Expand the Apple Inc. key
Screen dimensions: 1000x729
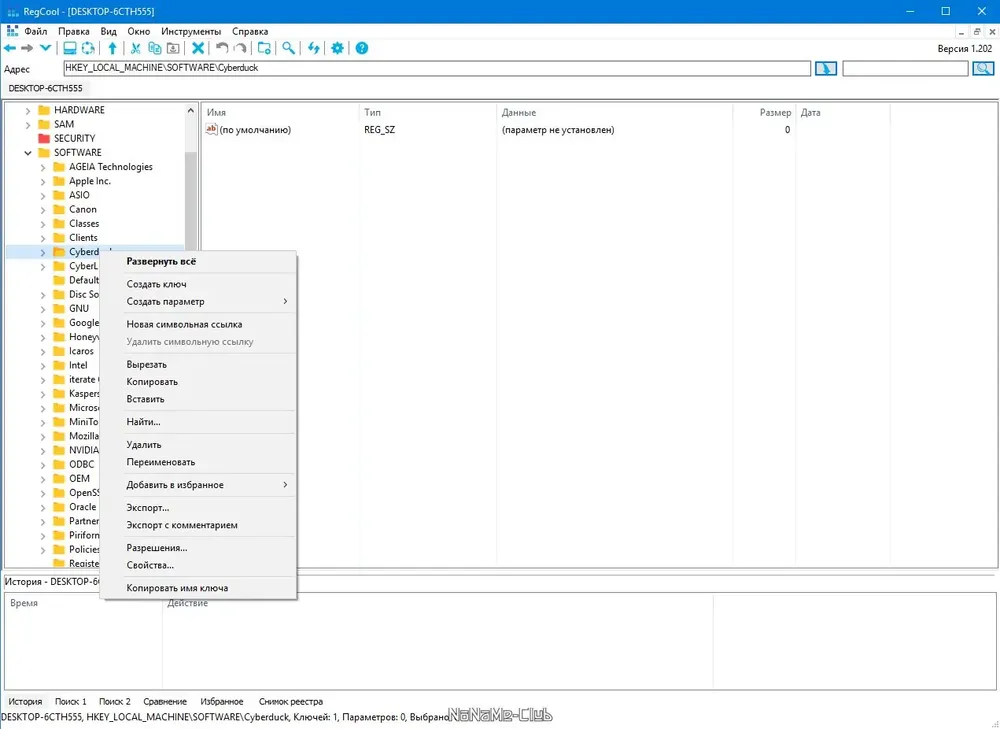(43, 182)
